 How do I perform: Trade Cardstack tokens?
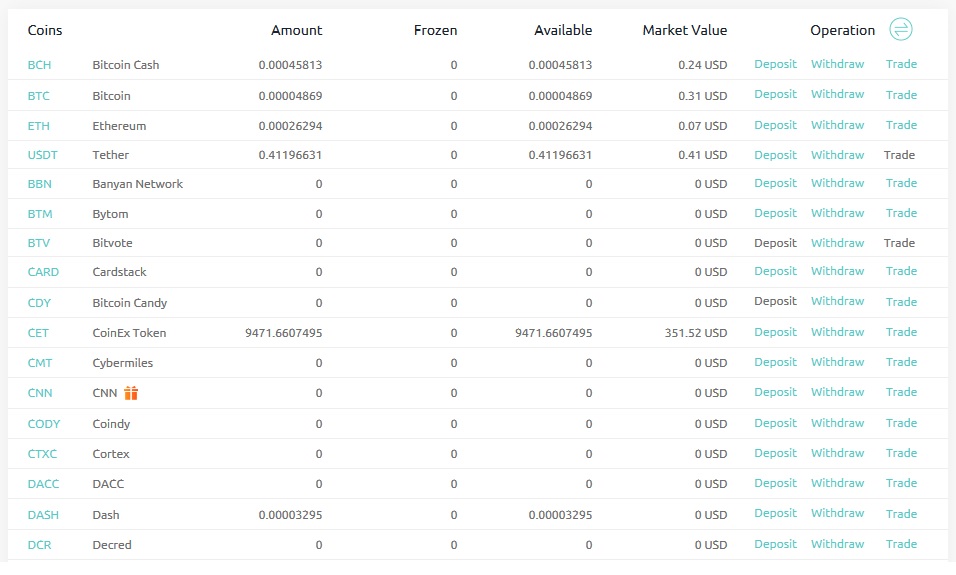click(x=901, y=271)
